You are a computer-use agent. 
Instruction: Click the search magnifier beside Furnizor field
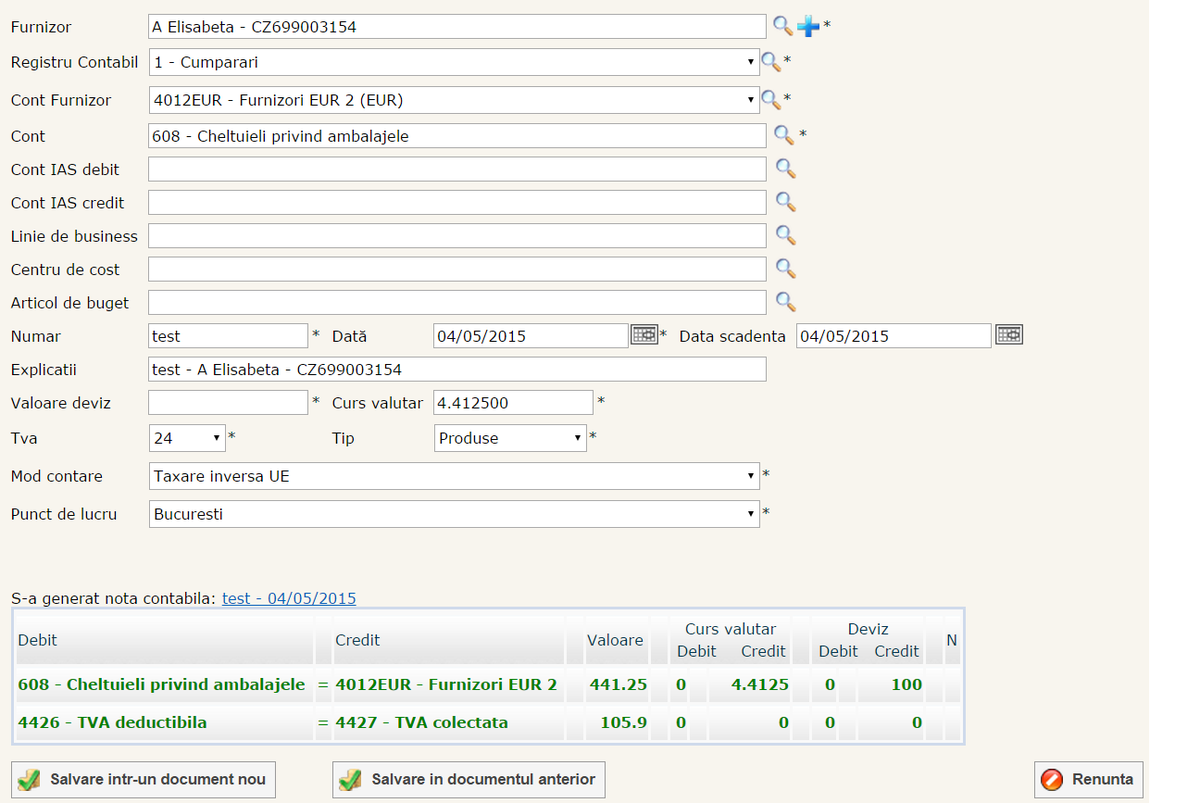pyautogui.click(x=783, y=26)
